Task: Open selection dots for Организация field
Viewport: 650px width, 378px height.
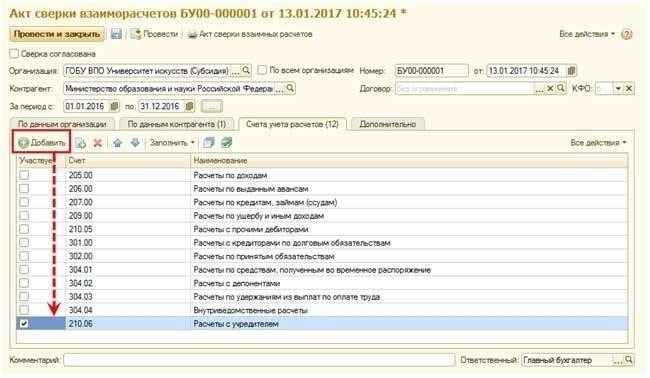Action: [235, 71]
